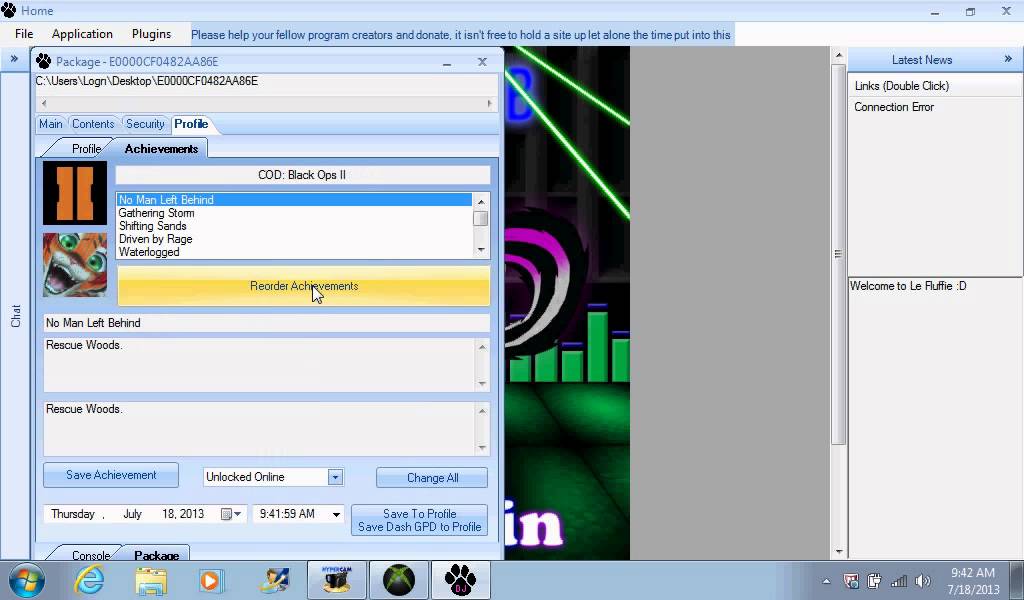1024x600 pixels.
Task: Click the Action Center flag tray icon
Action: click(850, 580)
